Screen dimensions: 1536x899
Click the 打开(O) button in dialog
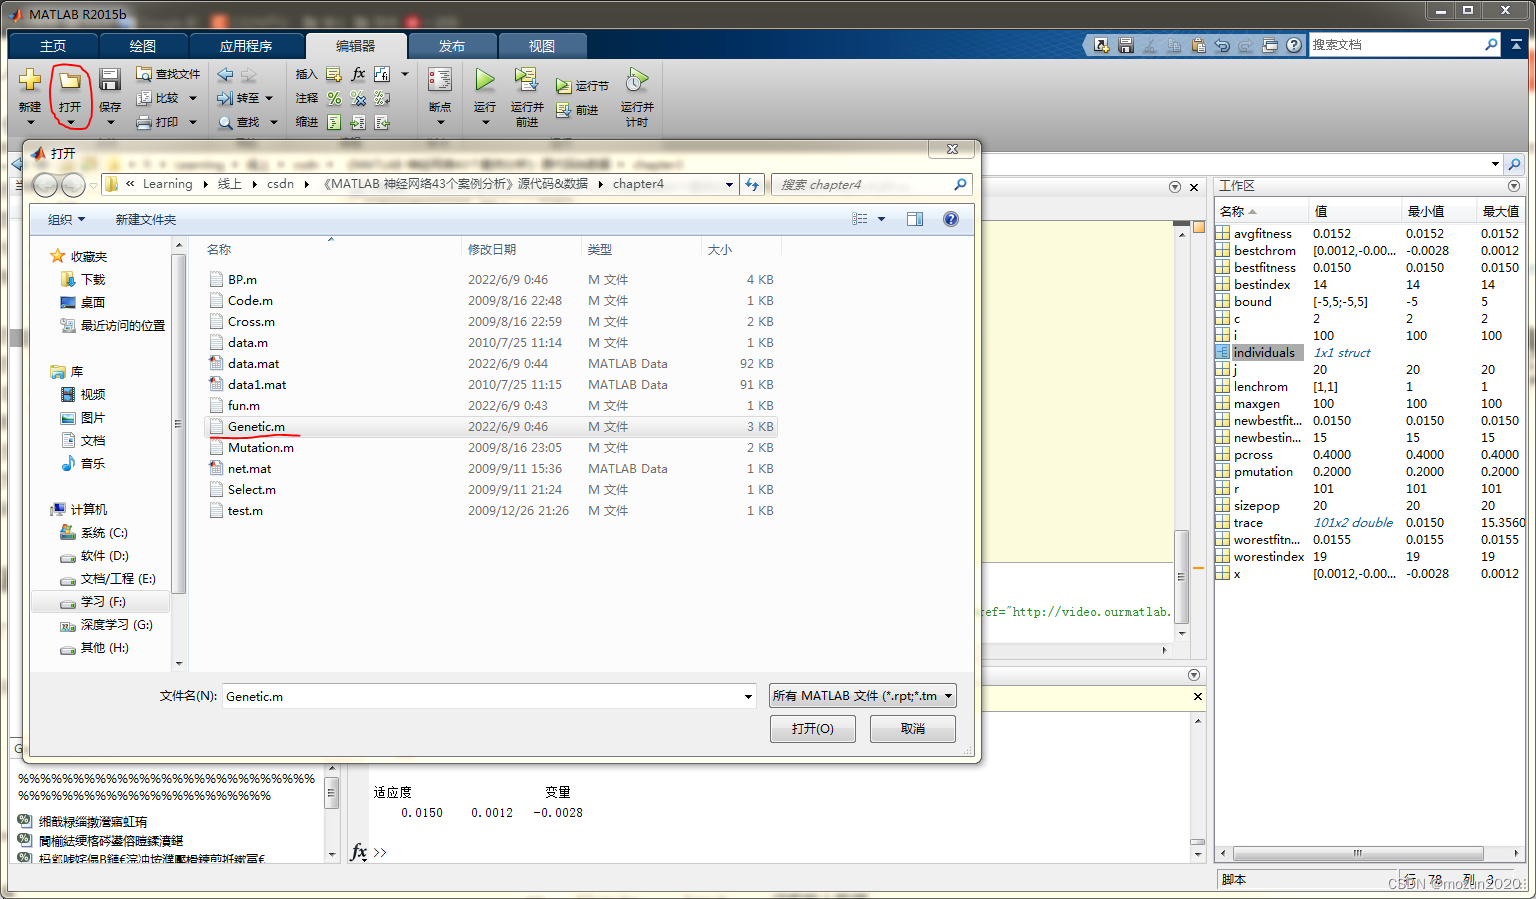812,729
